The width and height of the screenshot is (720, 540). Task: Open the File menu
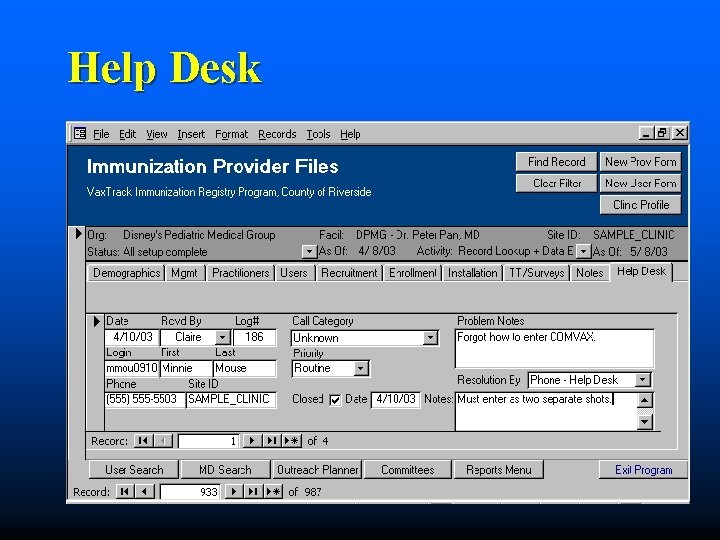click(101, 134)
